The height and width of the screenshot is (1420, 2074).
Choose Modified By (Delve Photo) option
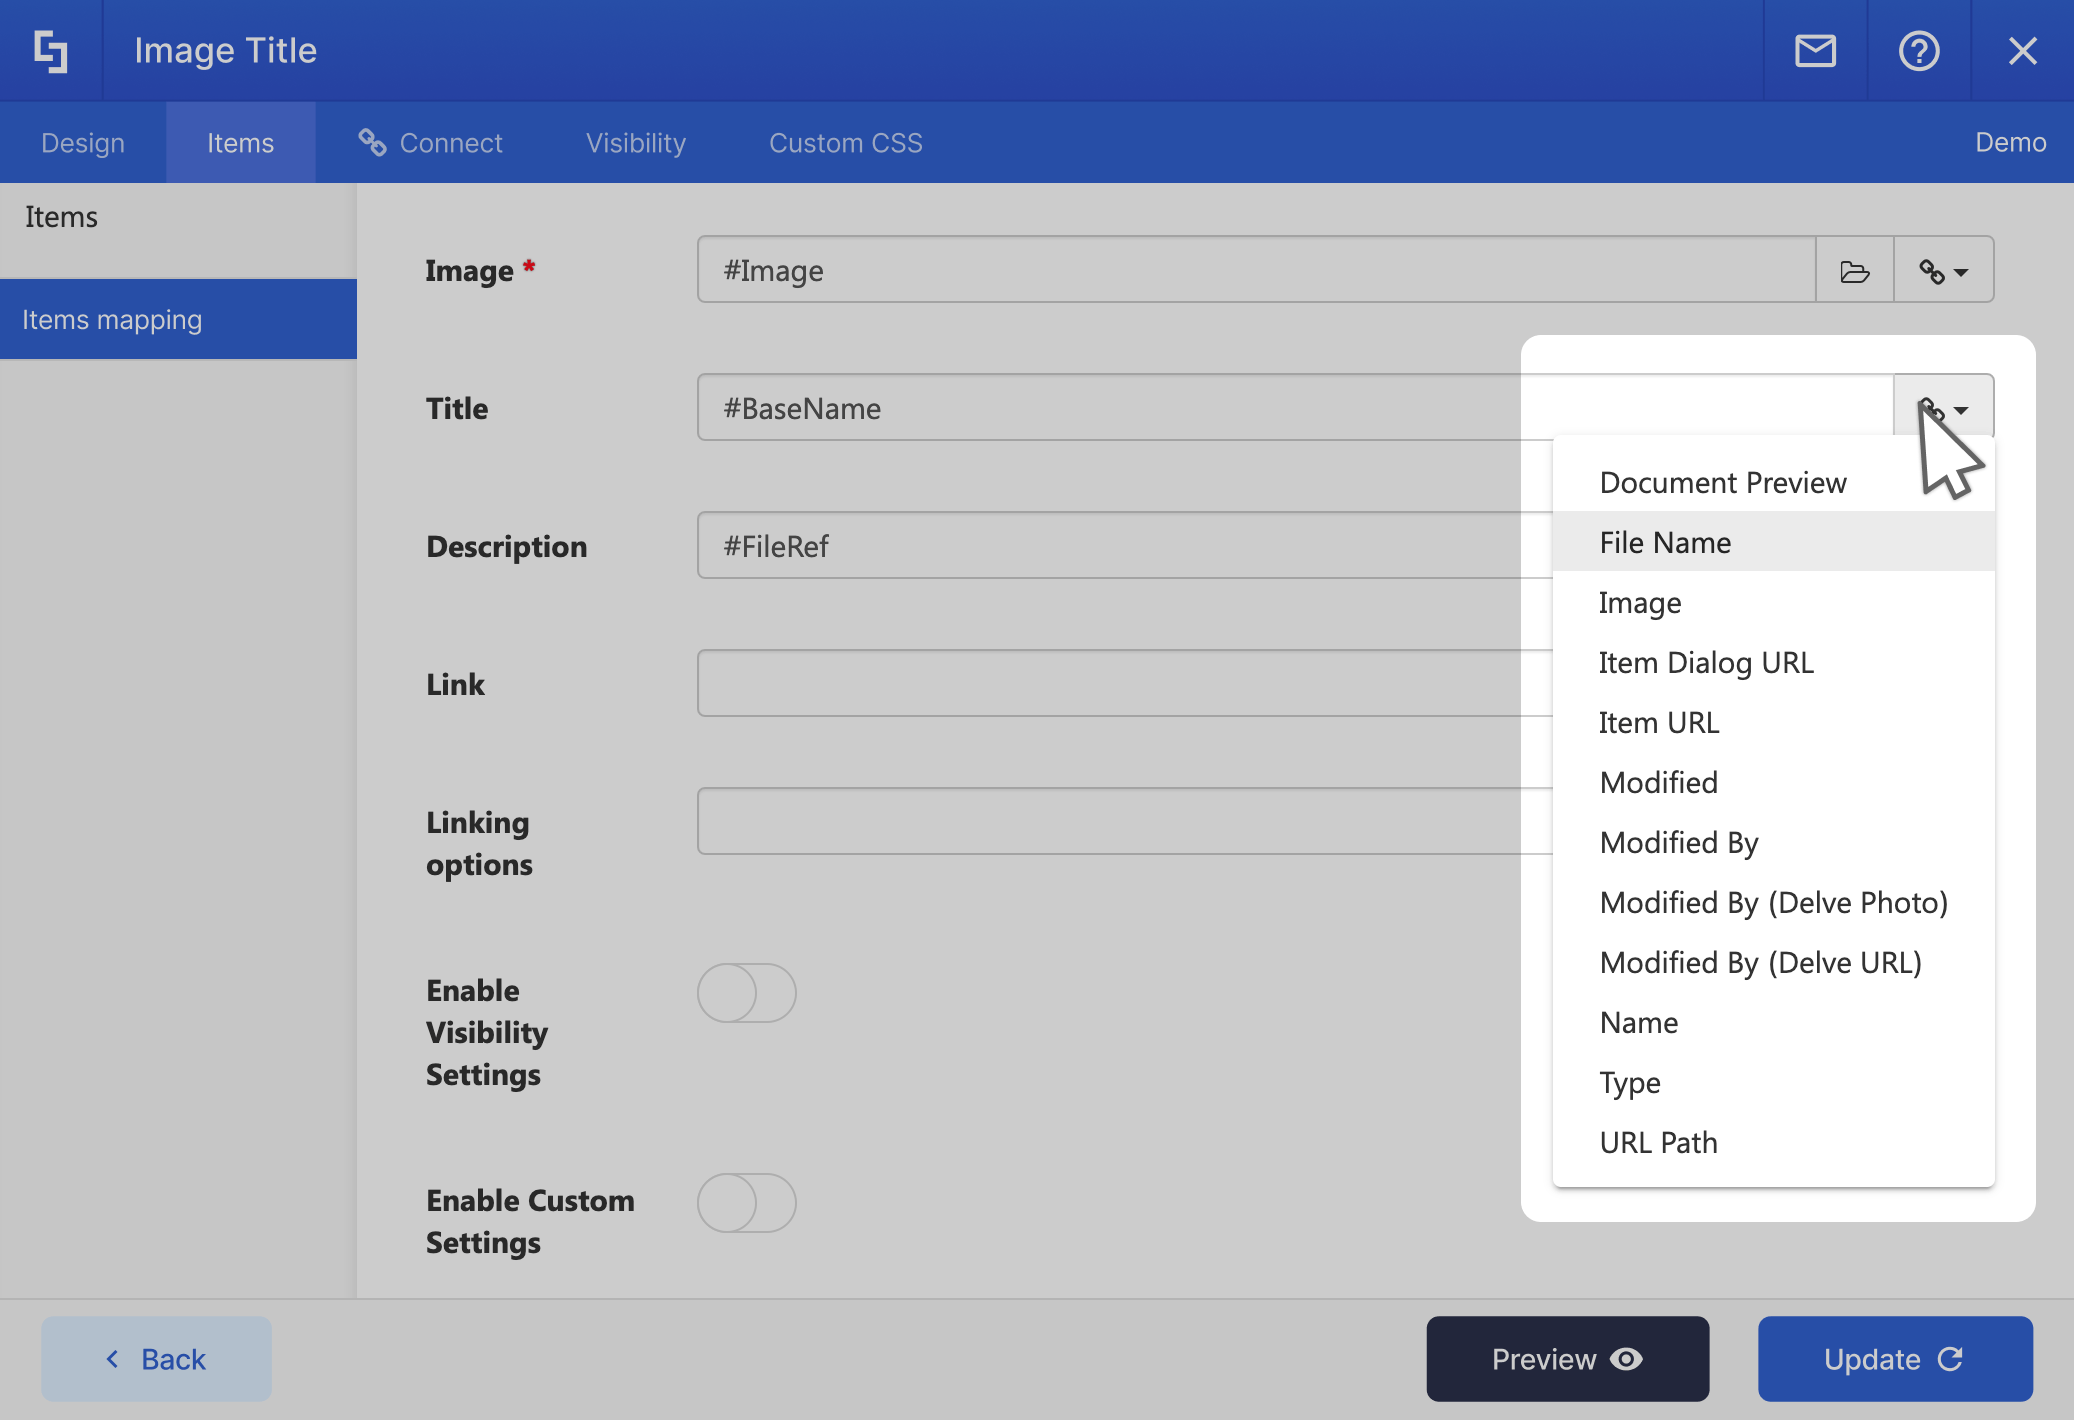[x=1773, y=902]
